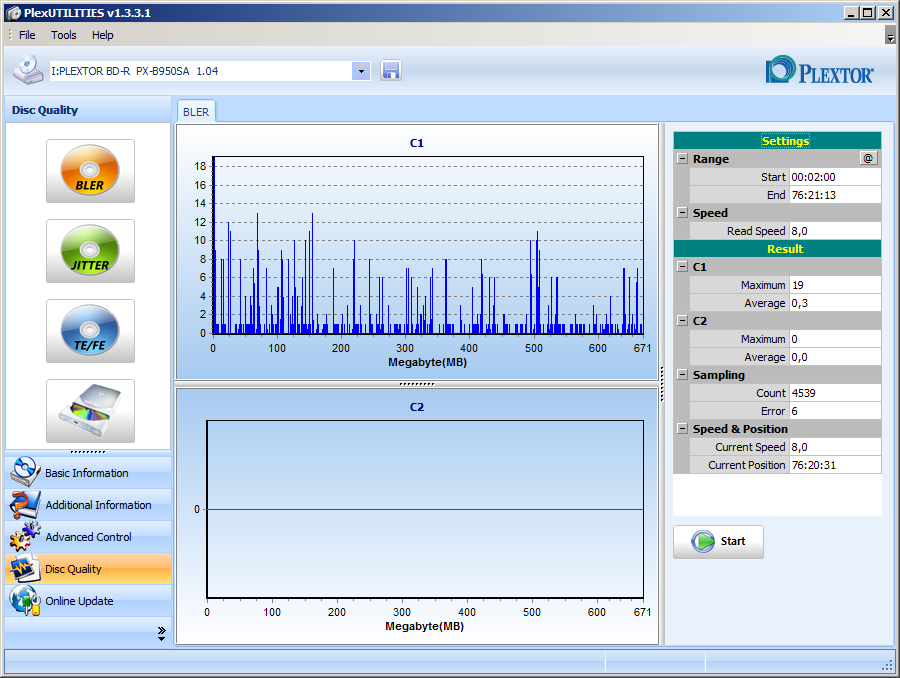Collapse the C2 result group
900x678 pixels.
tap(682, 320)
